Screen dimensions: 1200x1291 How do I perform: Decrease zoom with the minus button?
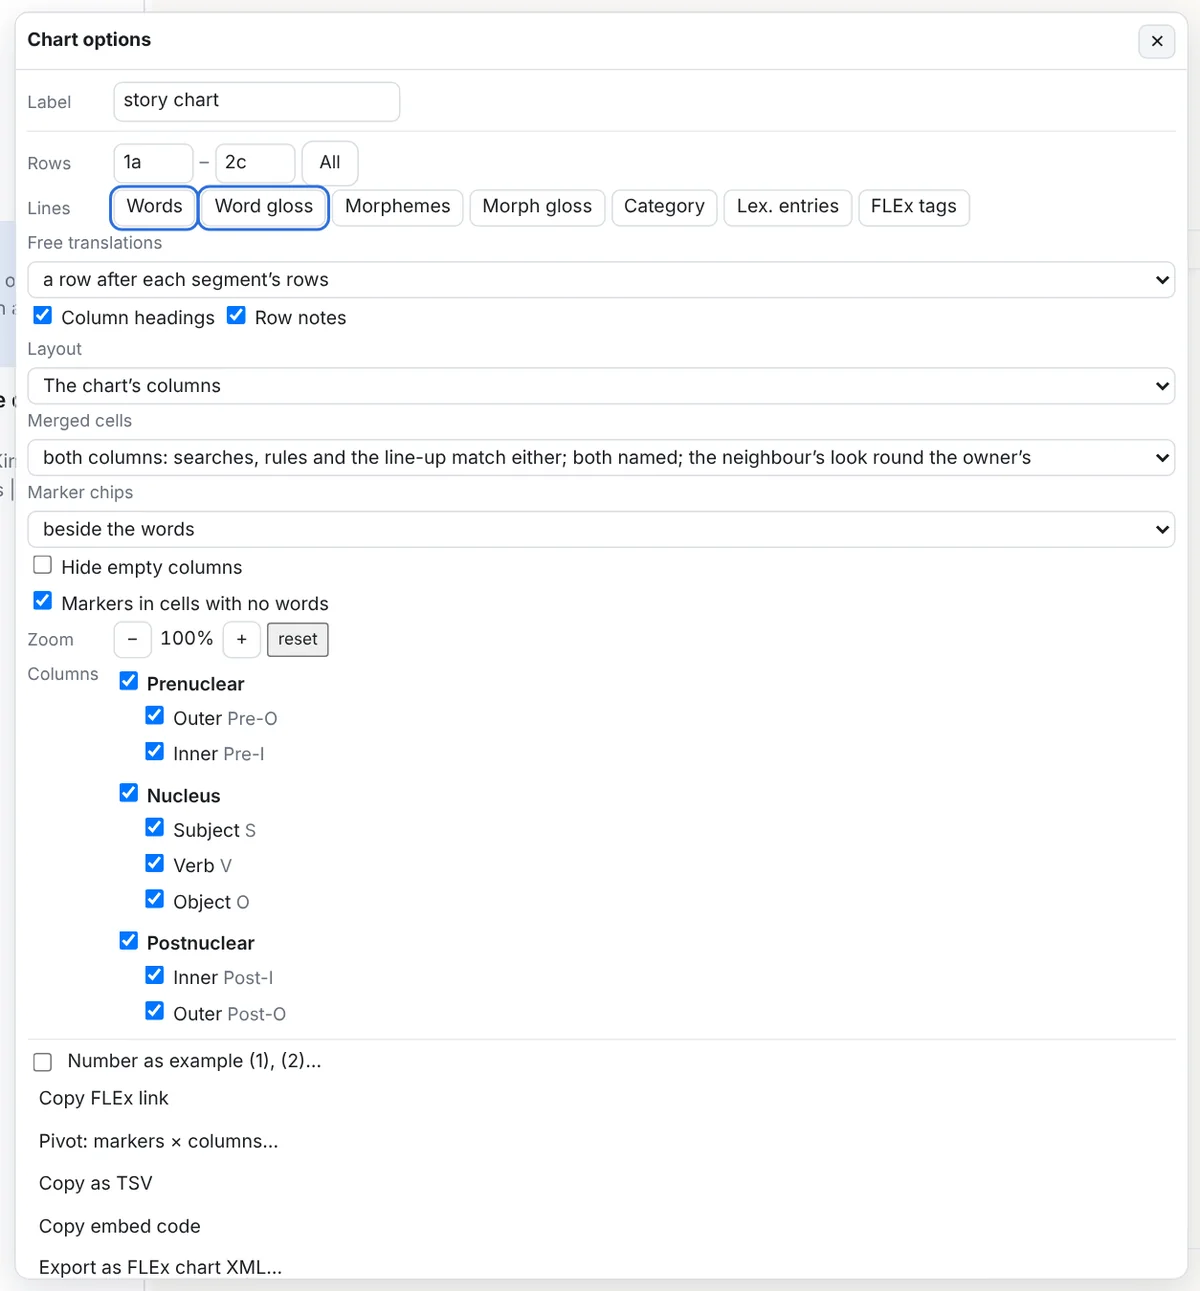point(133,640)
